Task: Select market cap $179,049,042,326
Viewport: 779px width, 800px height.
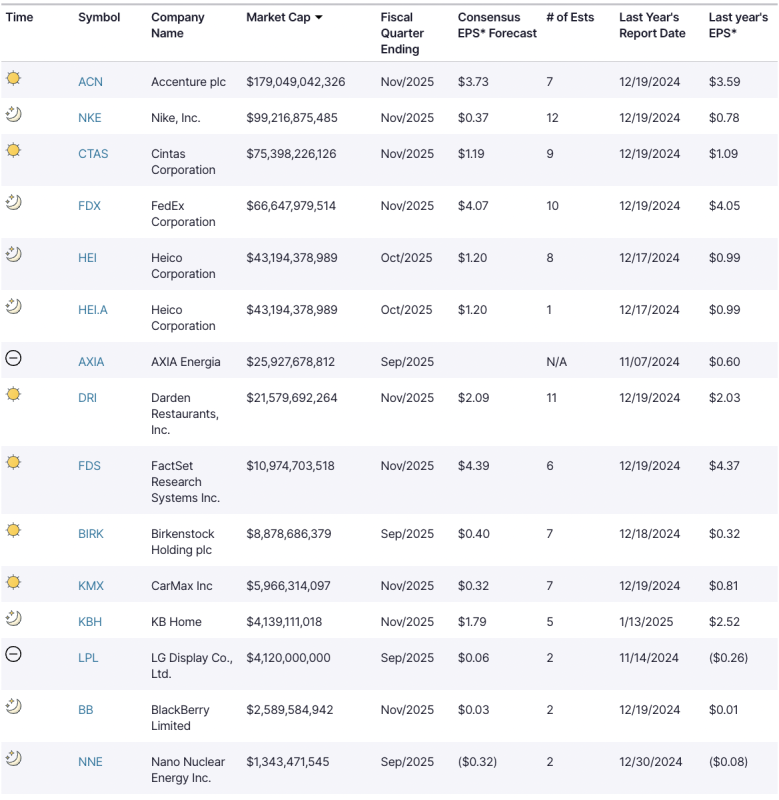Action: coord(296,82)
